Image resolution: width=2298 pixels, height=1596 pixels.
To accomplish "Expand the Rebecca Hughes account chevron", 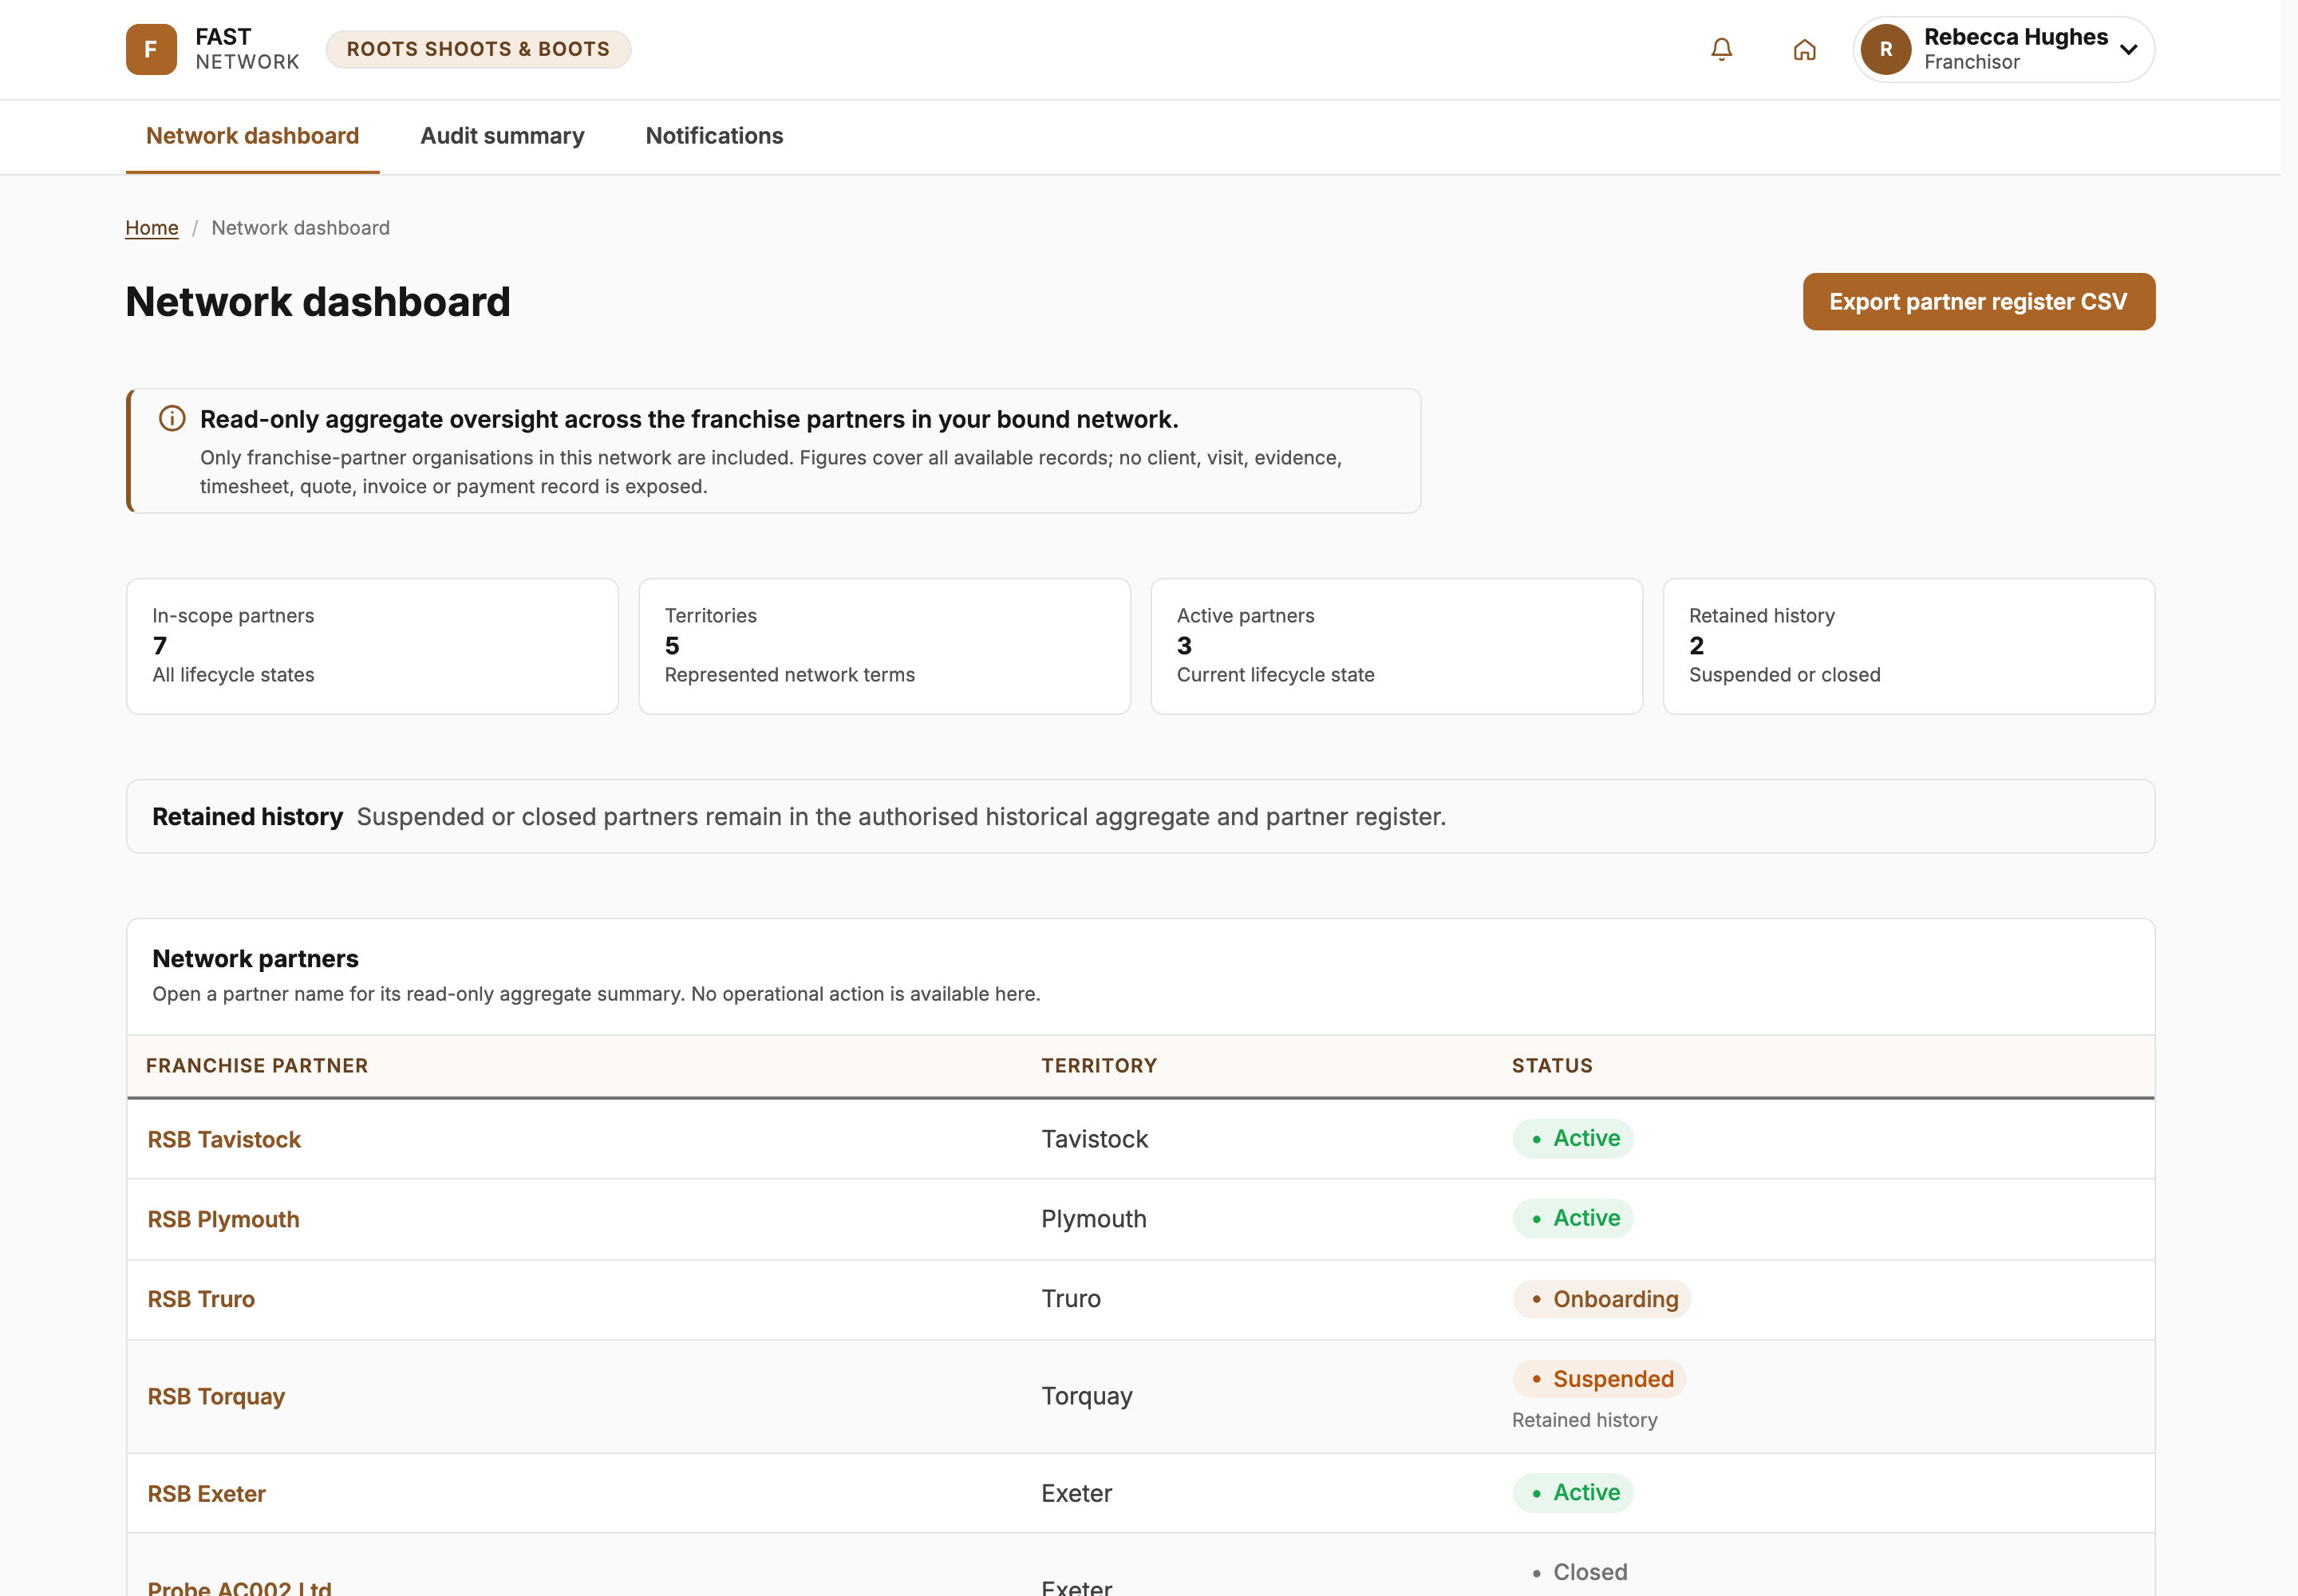I will click(2129, 49).
